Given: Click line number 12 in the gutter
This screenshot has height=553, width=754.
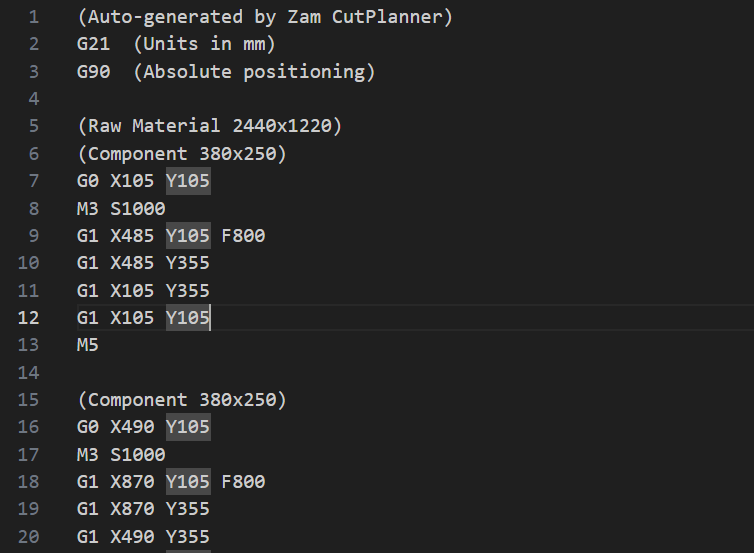Looking at the screenshot, I should point(29,318).
